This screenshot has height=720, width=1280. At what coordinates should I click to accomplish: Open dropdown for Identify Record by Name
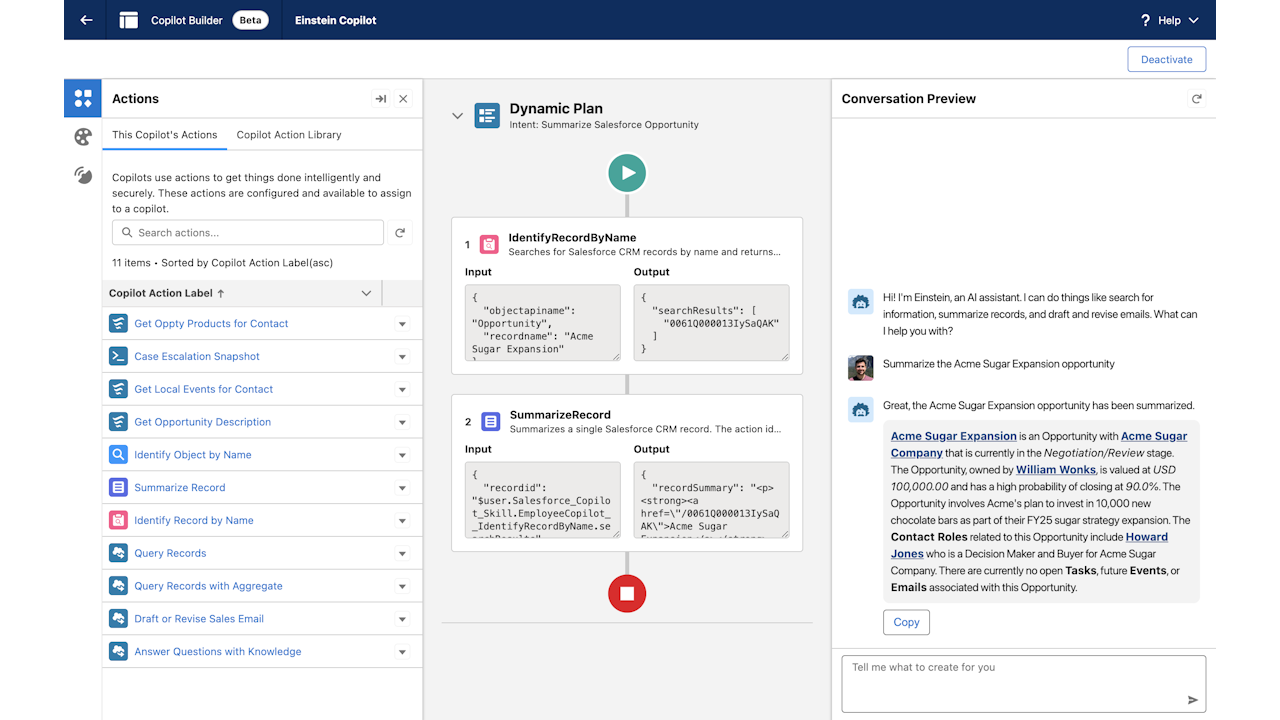402,521
